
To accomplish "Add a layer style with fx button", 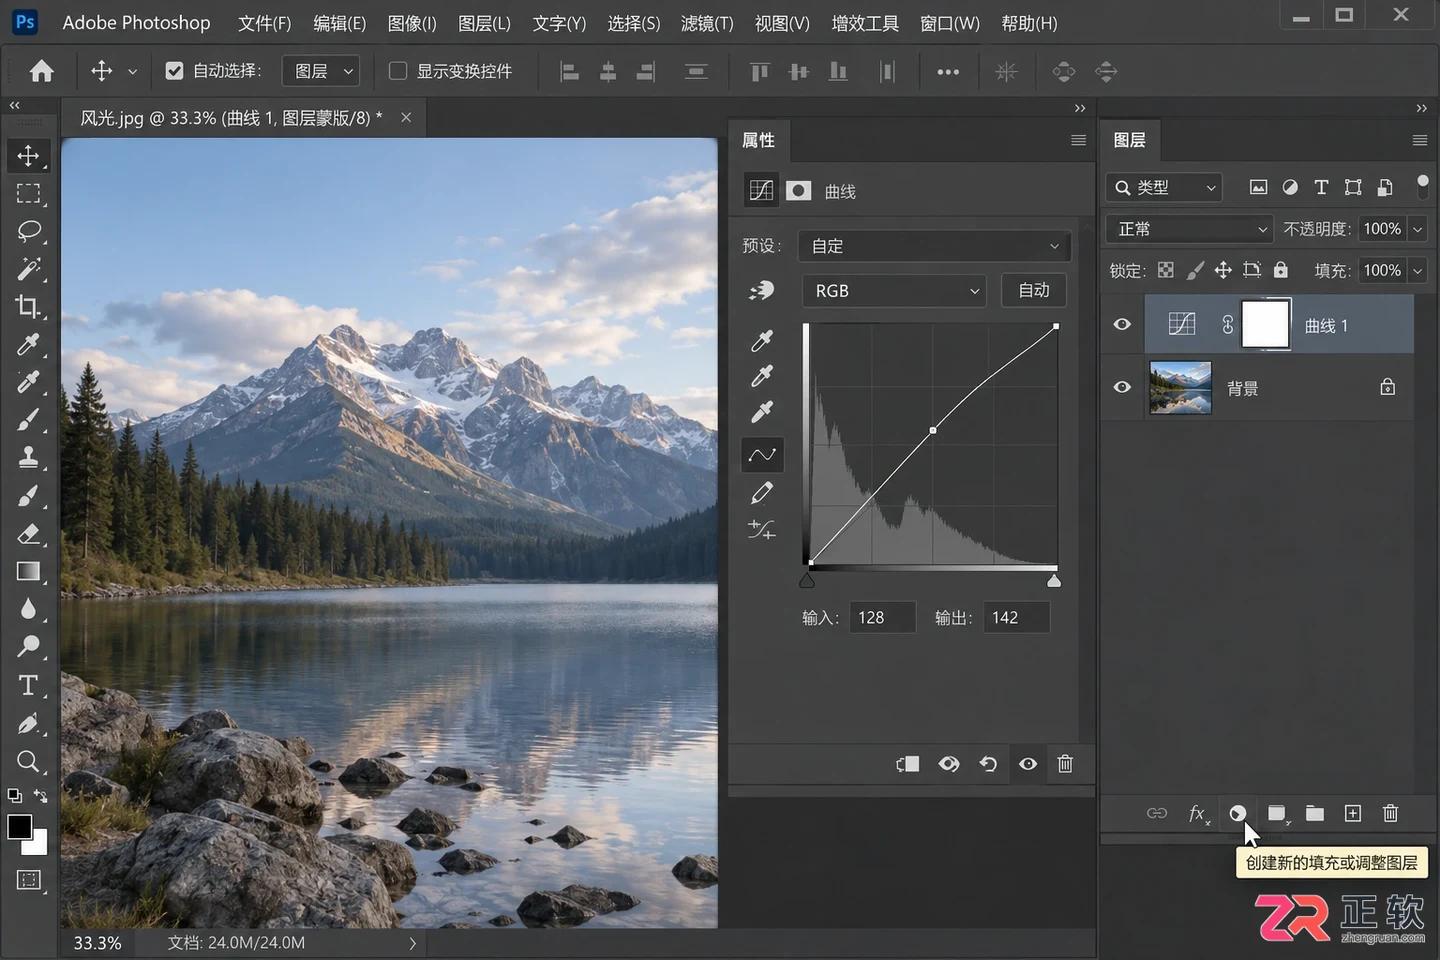I will (x=1198, y=814).
